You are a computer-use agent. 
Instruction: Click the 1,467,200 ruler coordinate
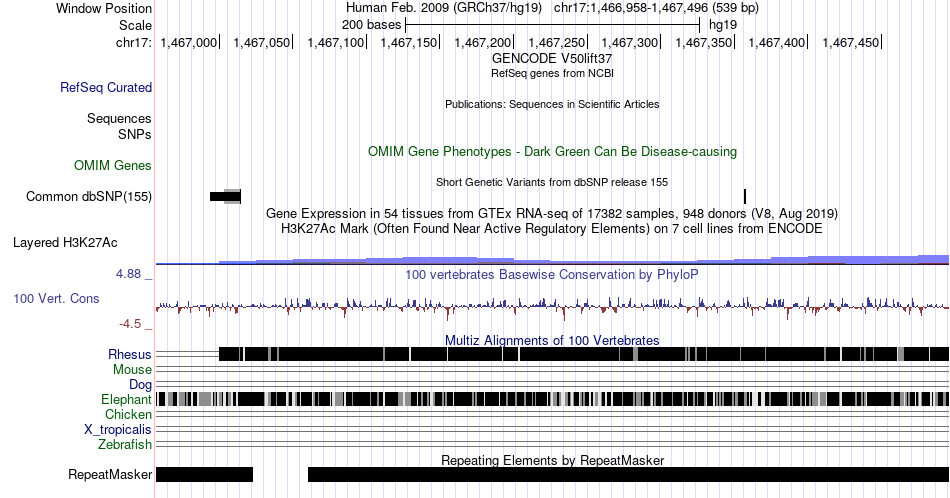click(483, 42)
